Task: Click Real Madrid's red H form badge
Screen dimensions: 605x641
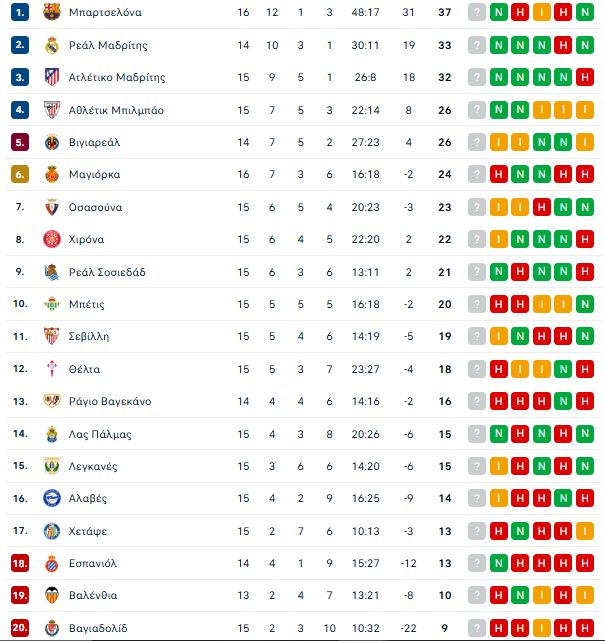Action: point(563,45)
